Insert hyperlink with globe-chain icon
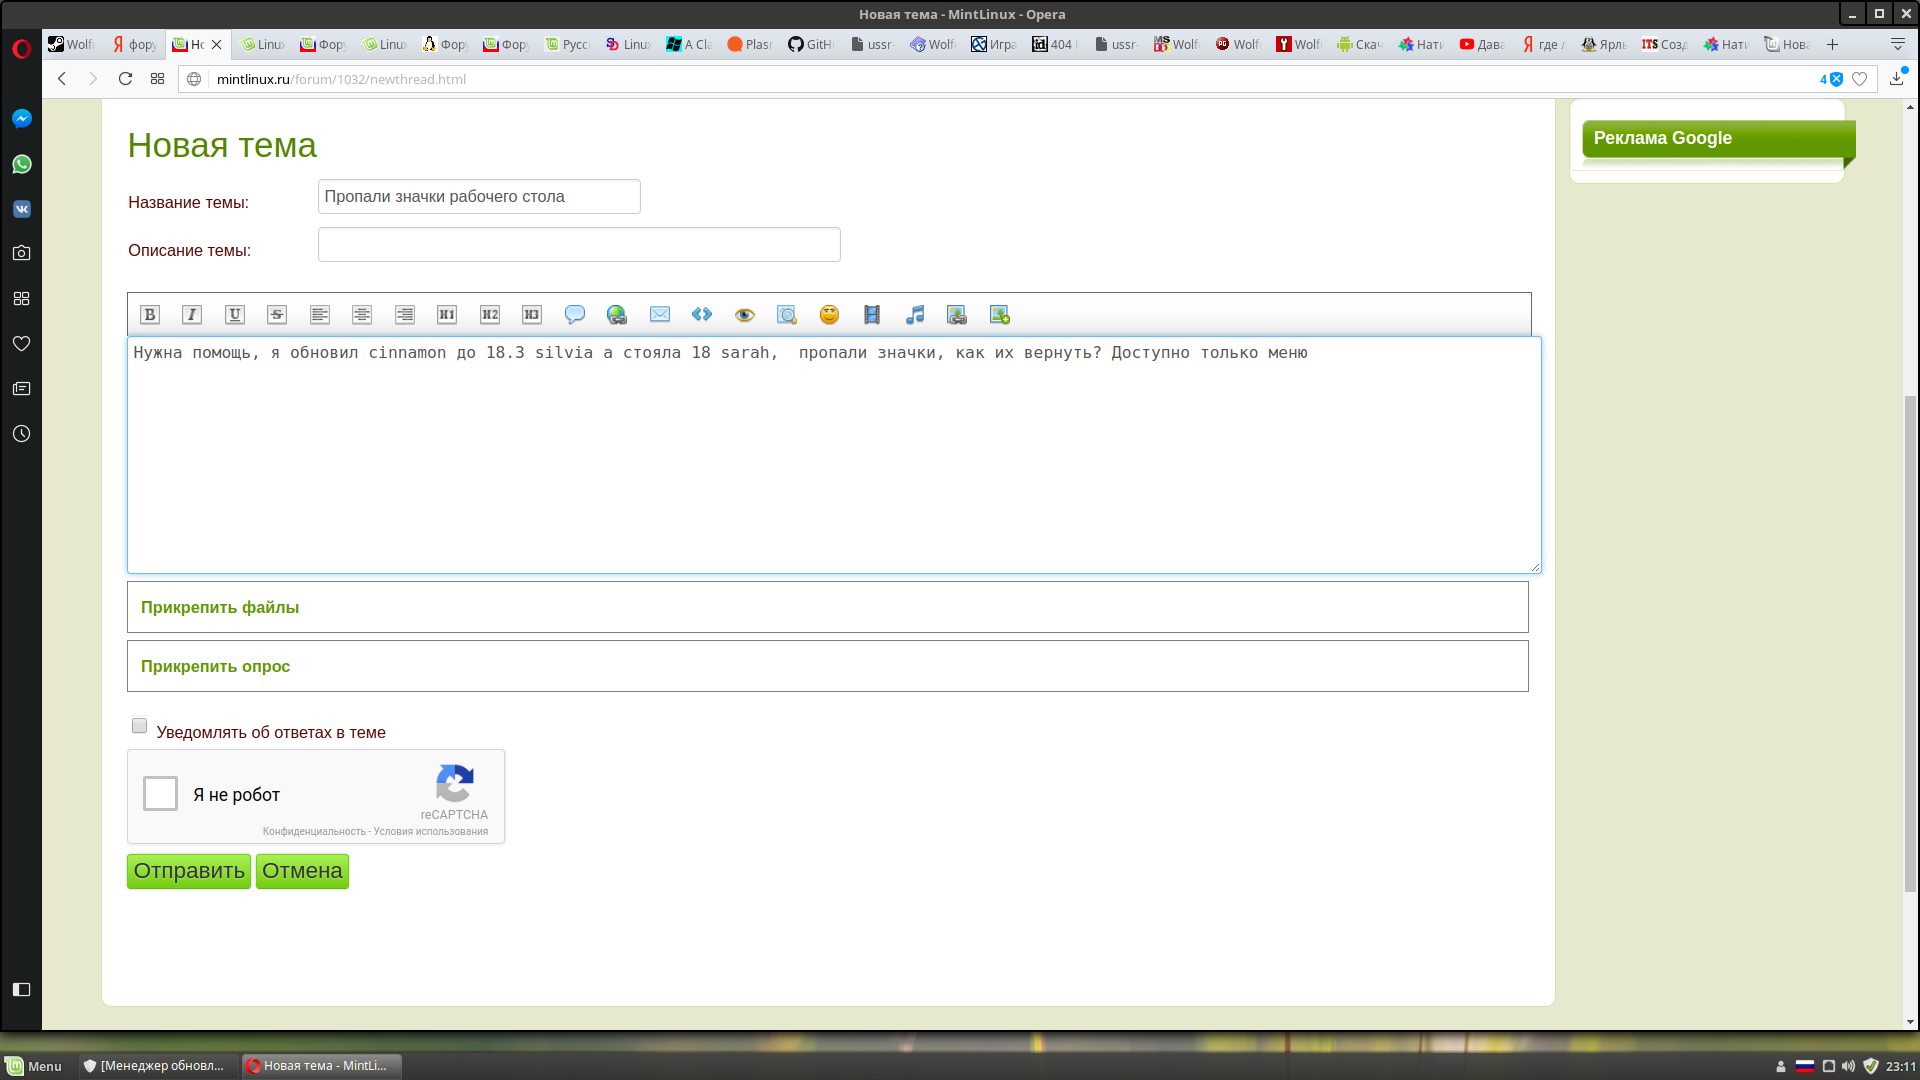Screen dimensions: 1920x1080 (617, 315)
